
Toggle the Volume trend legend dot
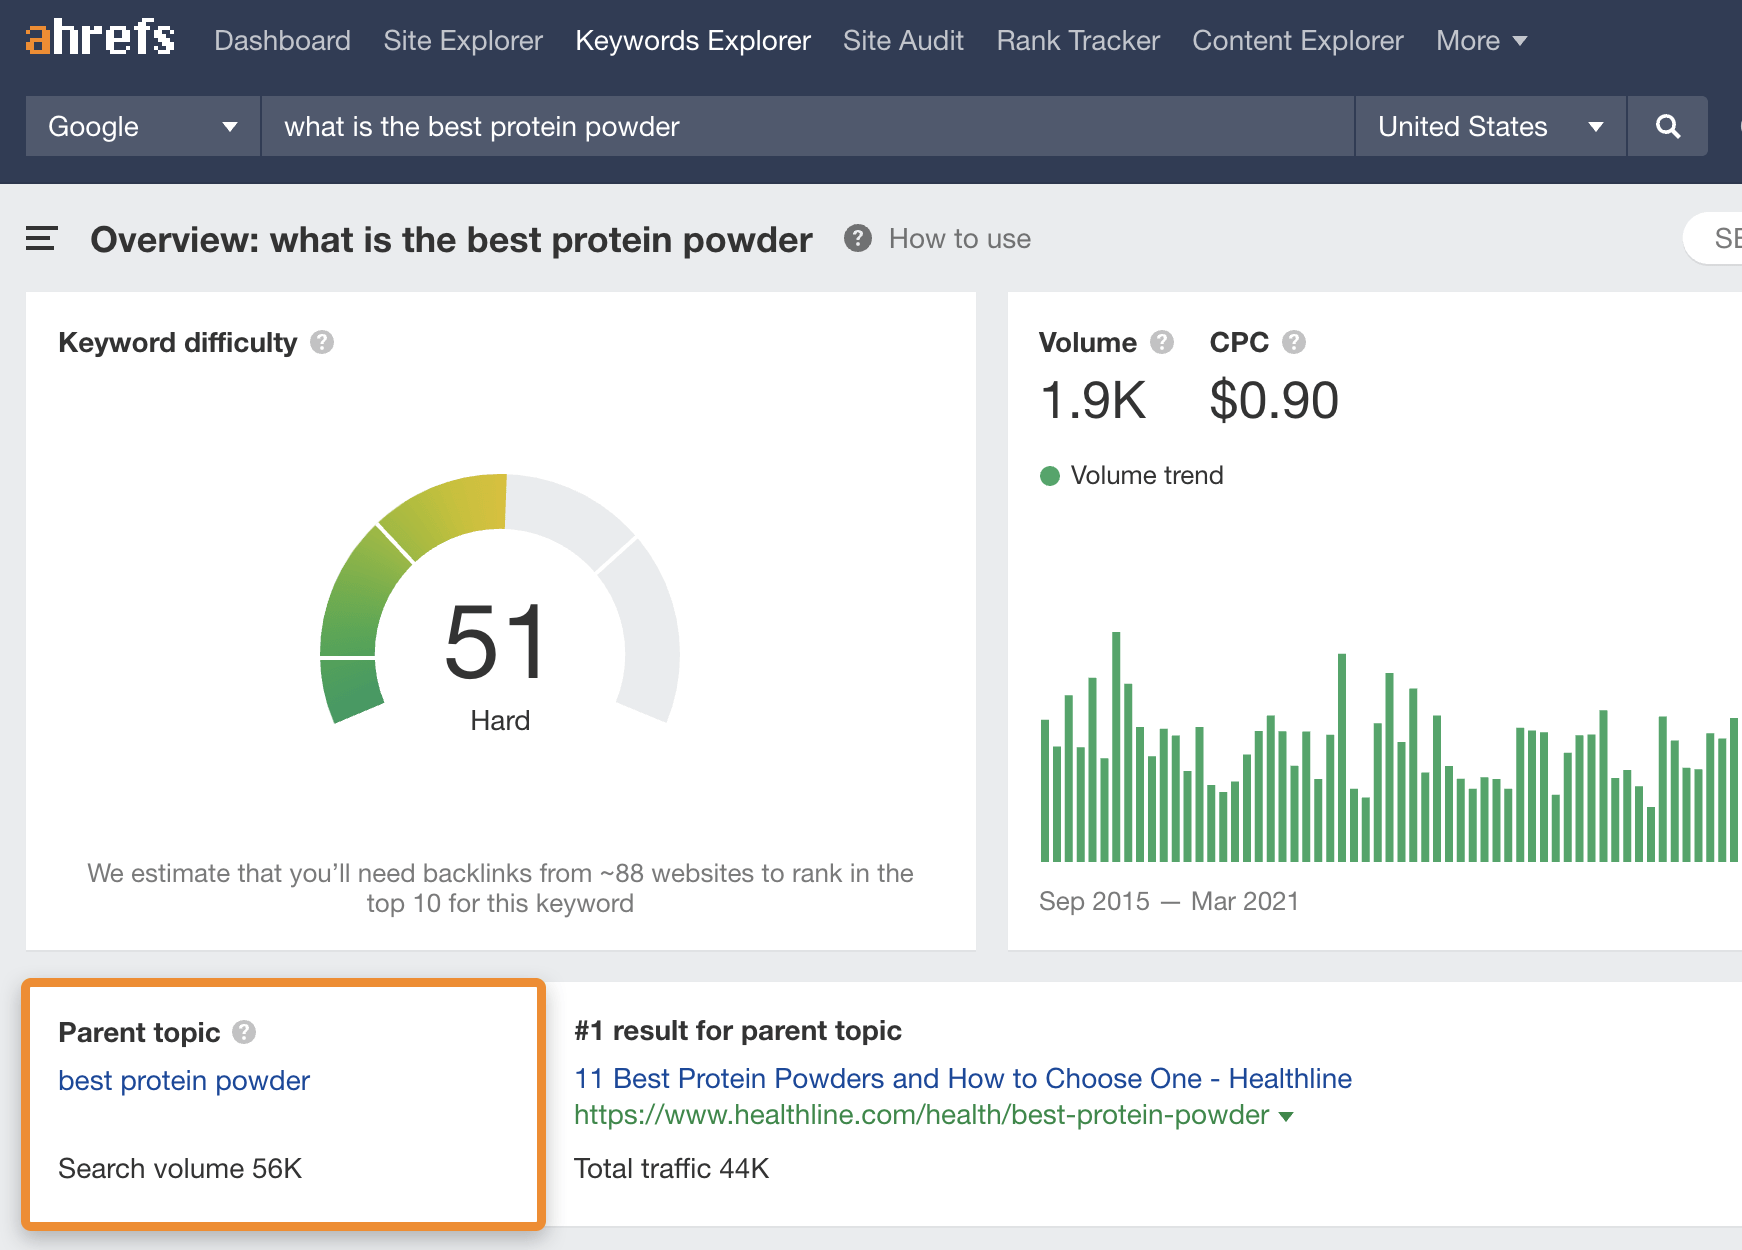[x=1050, y=476]
